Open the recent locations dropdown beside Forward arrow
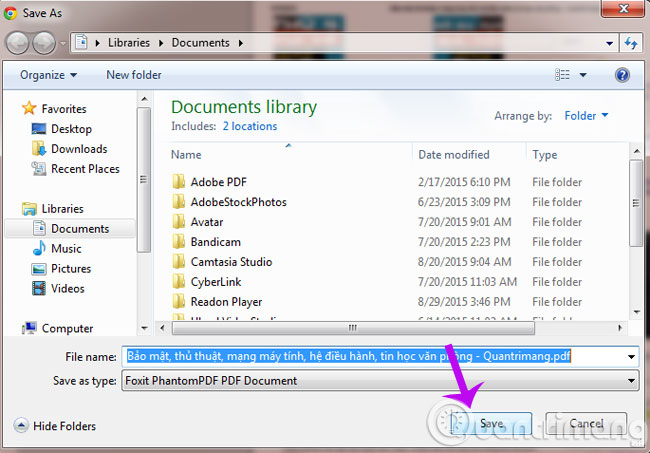The image size is (650, 453). pyautogui.click(x=63, y=43)
